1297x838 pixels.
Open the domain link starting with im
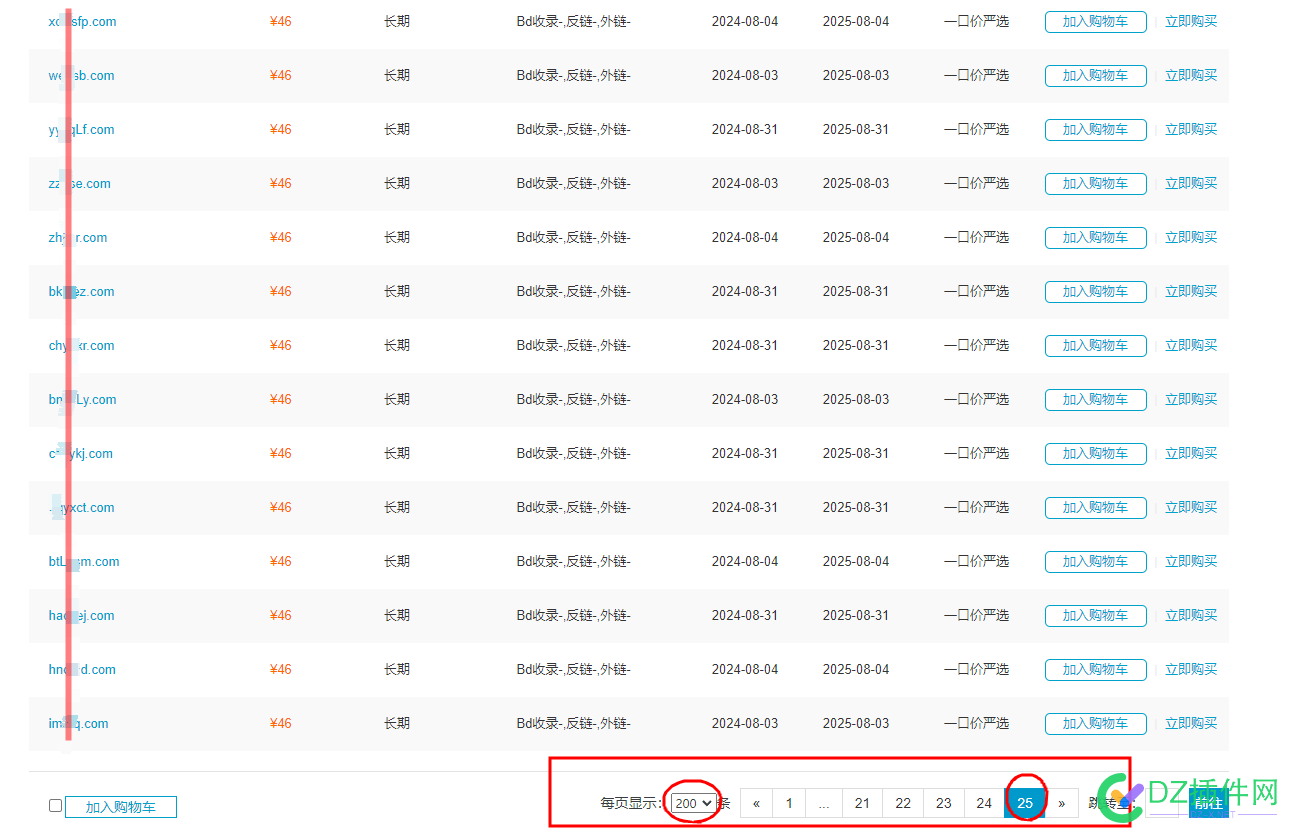(x=78, y=724)
